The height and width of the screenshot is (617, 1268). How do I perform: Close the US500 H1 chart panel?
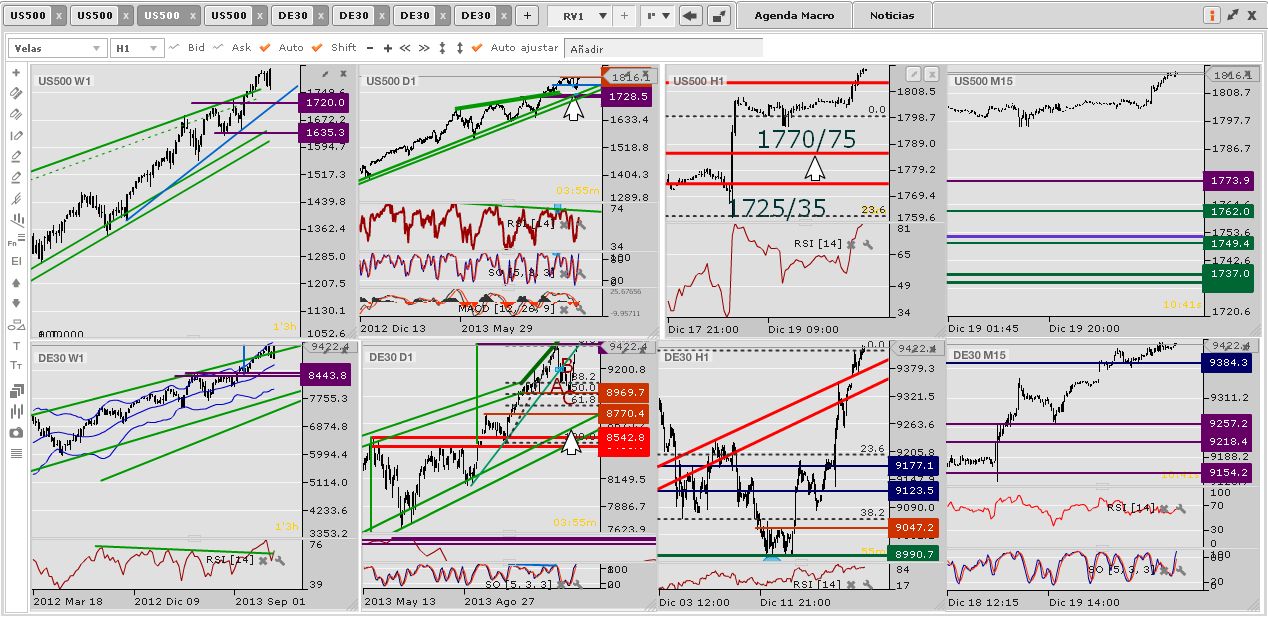click(x=931, y=74)
